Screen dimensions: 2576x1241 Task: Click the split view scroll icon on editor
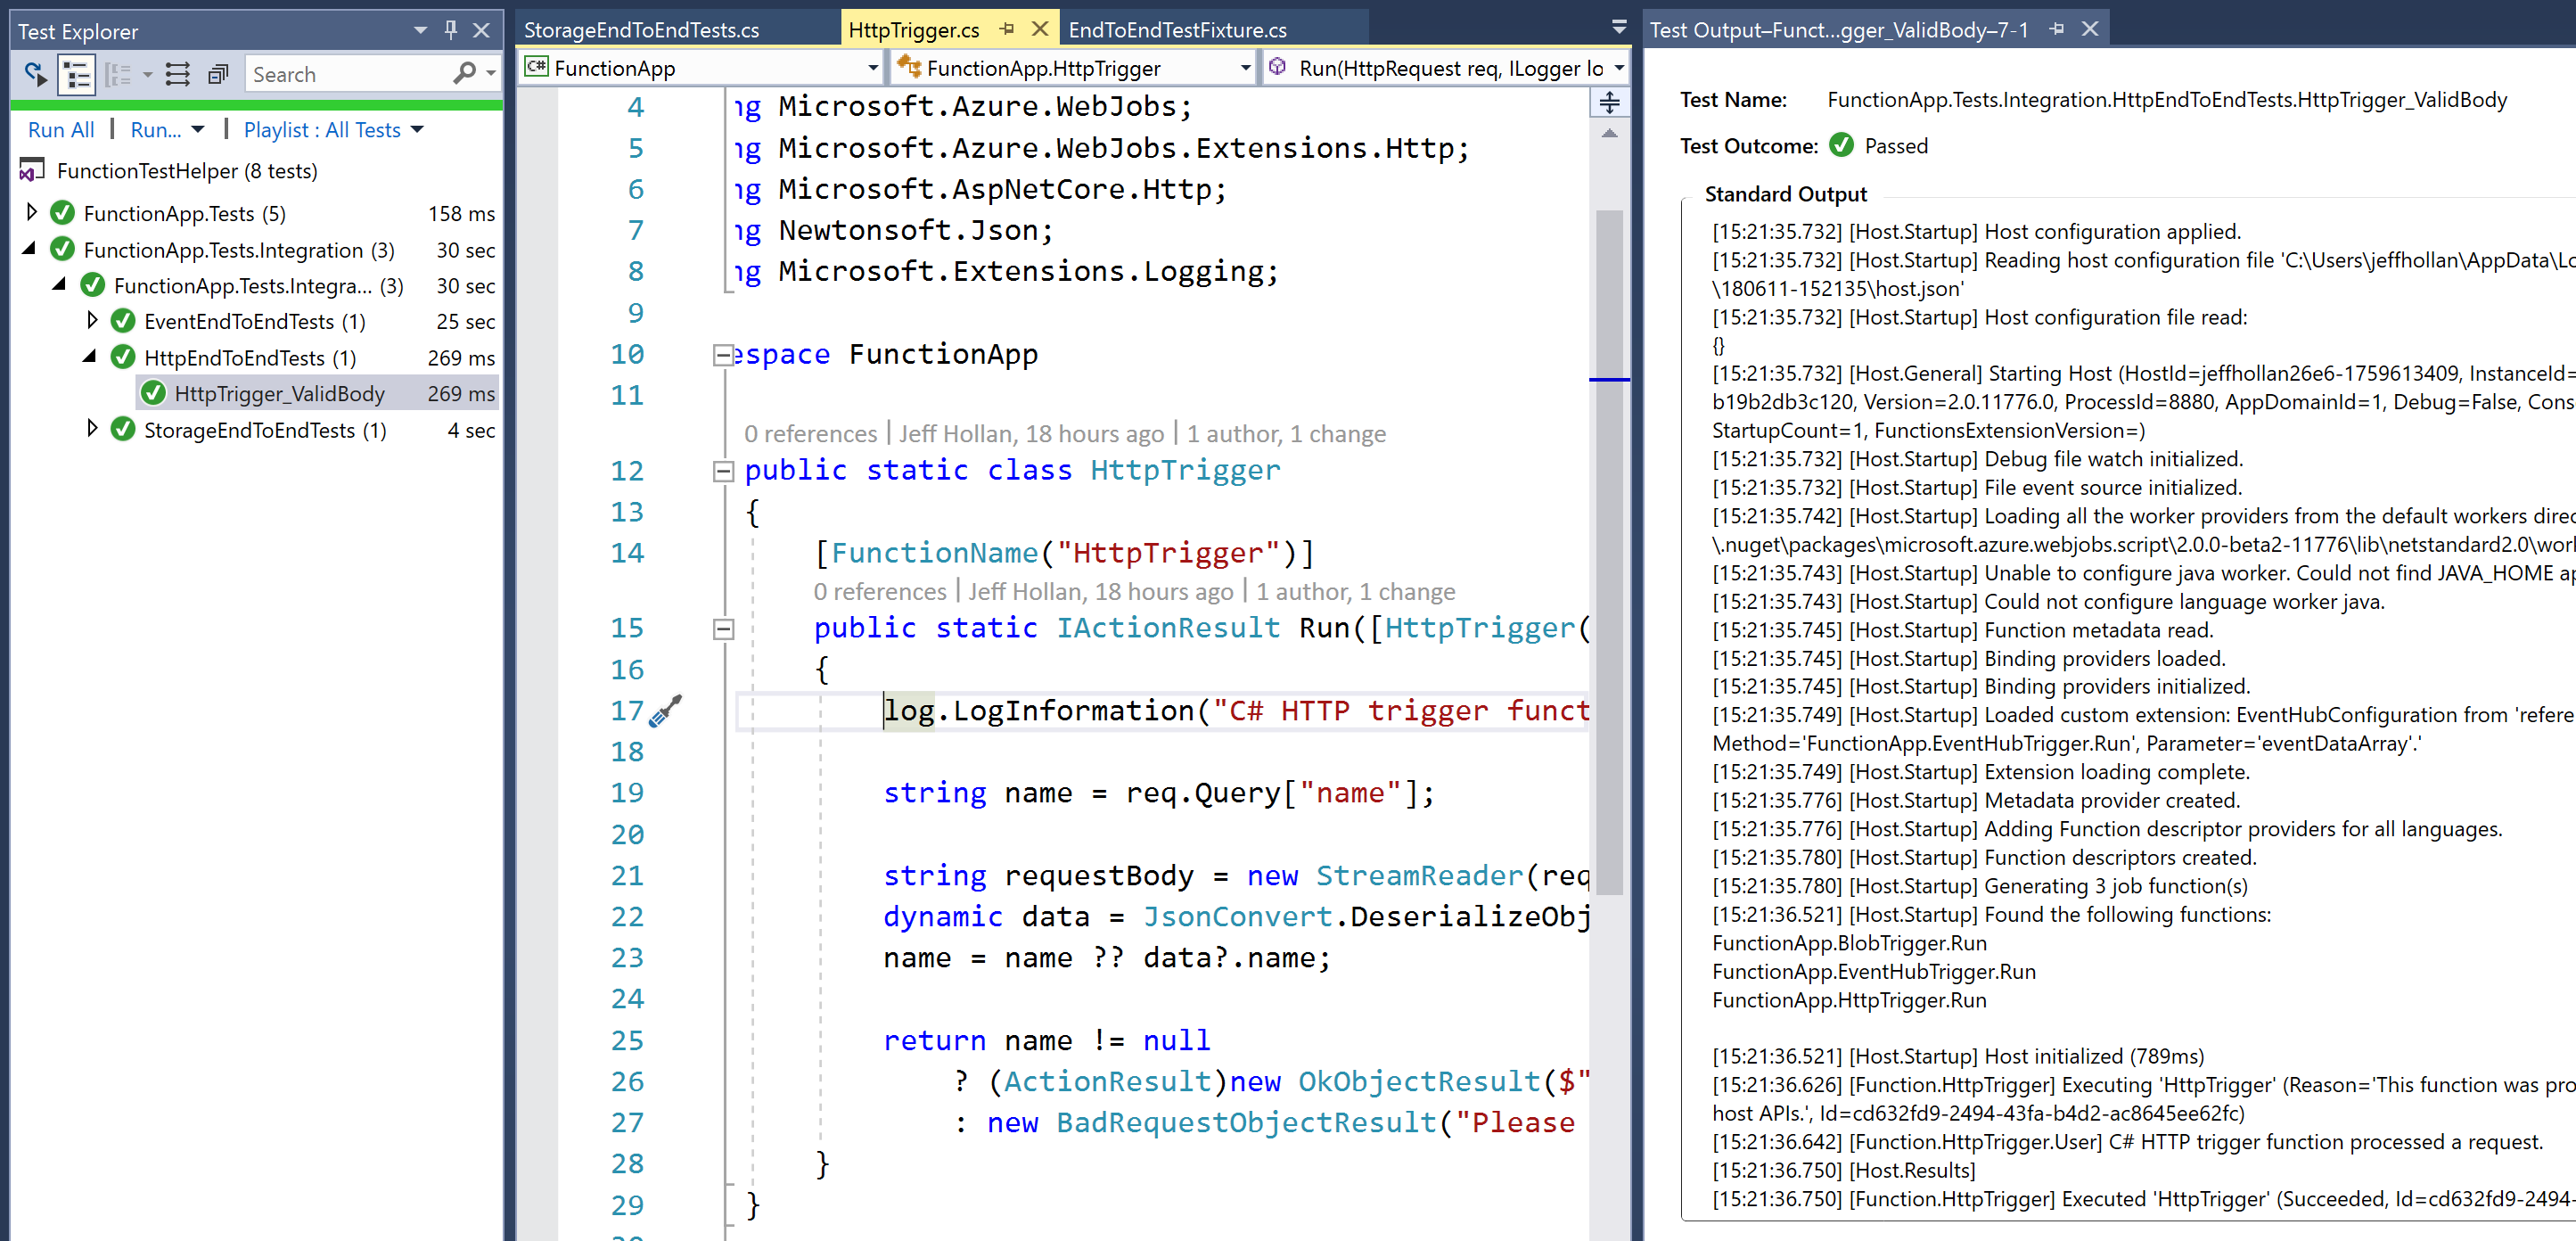[x=1610, y=102]
